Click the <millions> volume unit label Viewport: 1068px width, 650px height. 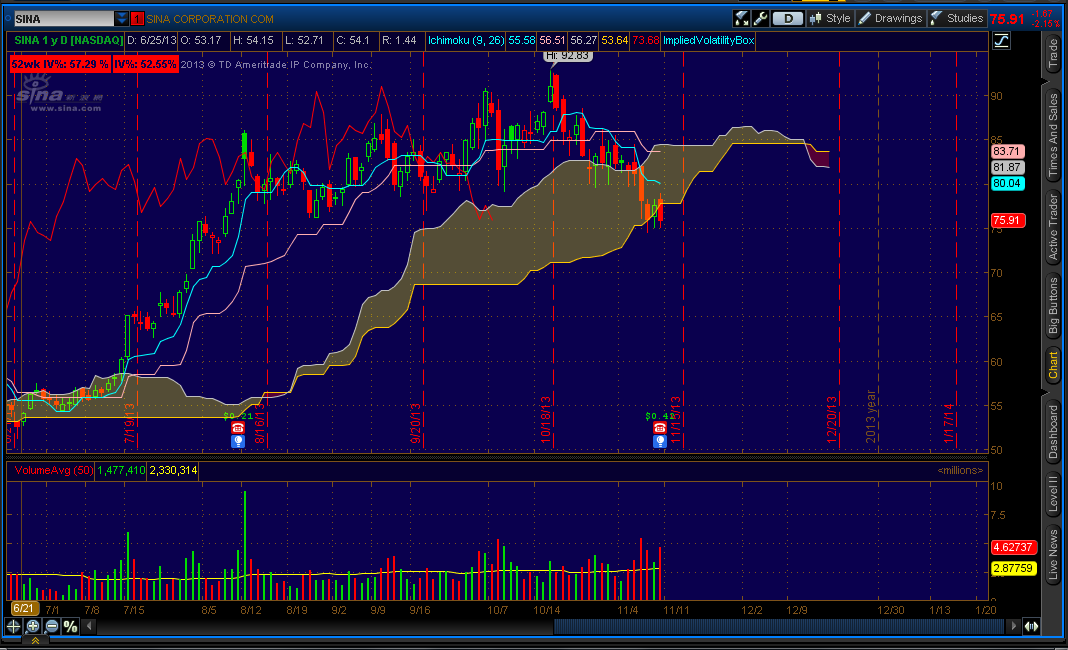point(960,470)
